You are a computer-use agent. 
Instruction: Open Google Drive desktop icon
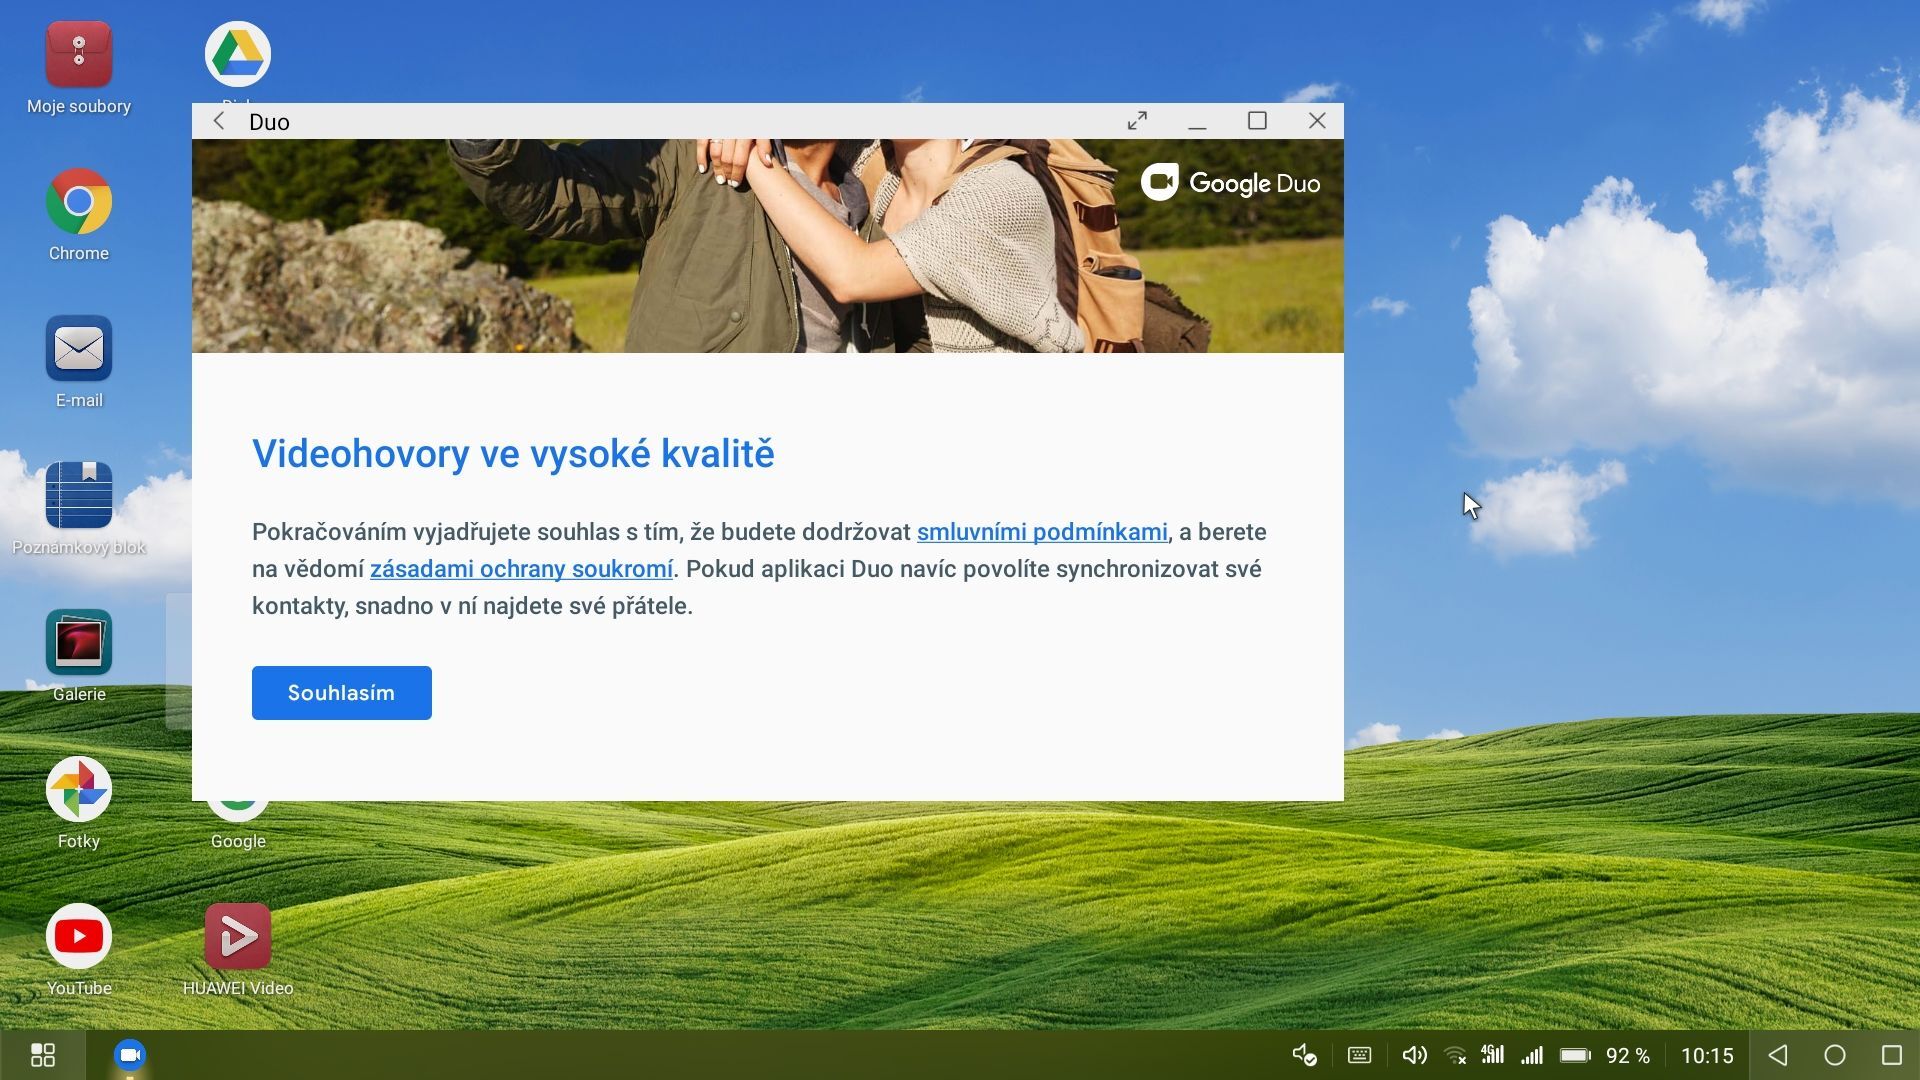coord(238,54)
